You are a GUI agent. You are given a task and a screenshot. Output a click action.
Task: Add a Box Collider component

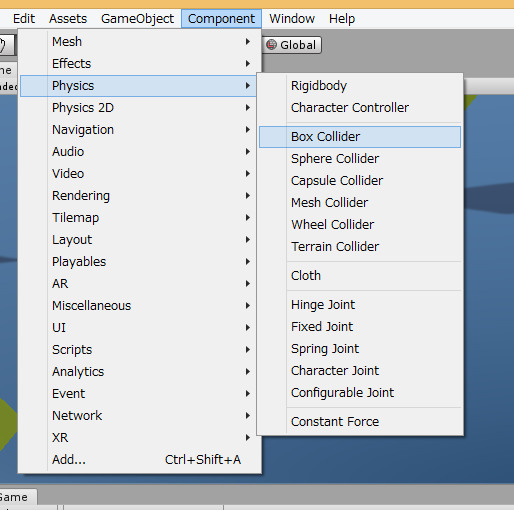pyautogui.click(x=360, y=137)
